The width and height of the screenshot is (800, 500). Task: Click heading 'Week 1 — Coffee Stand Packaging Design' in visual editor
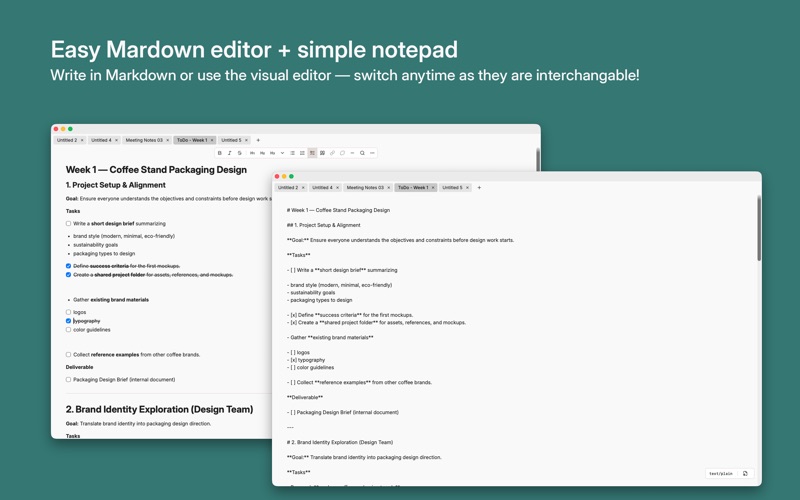(156, 170)
